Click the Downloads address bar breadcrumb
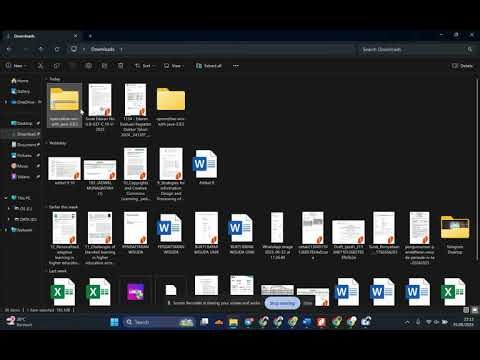This screenshot has height=360, width=480. point(103,49)
